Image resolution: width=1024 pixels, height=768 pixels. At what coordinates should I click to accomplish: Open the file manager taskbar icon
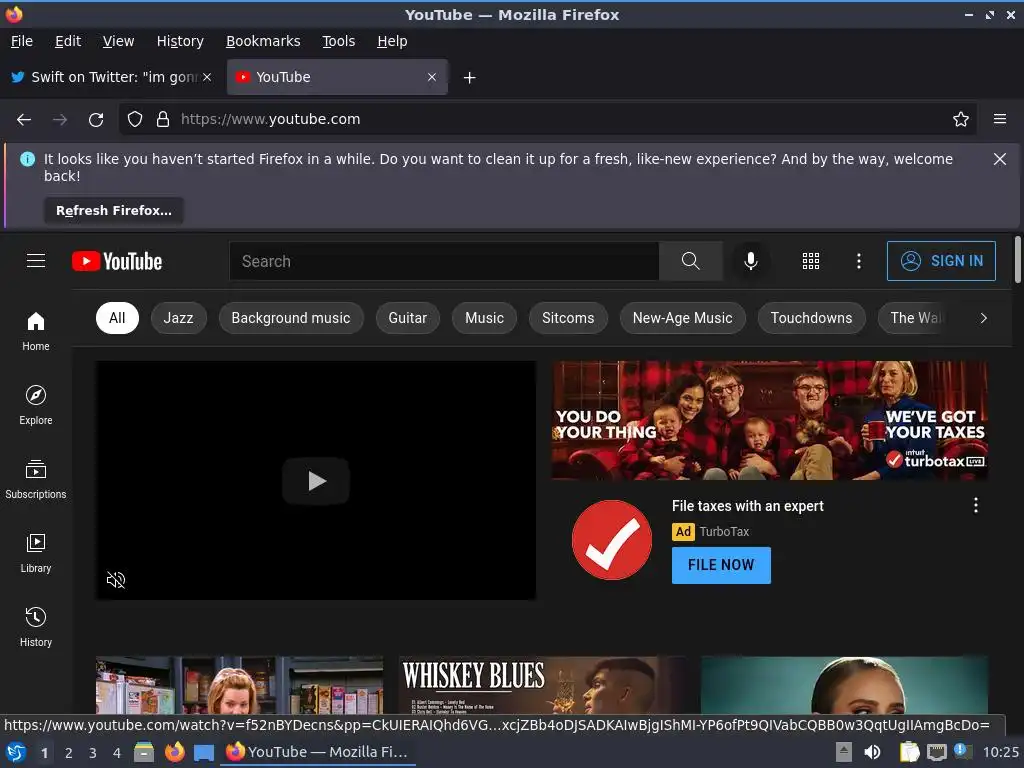coord(144,752)
